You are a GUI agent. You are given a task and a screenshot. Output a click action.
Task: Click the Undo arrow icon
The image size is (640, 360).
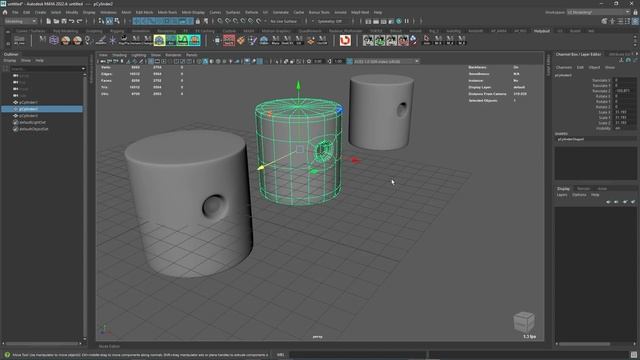[72, 21]
